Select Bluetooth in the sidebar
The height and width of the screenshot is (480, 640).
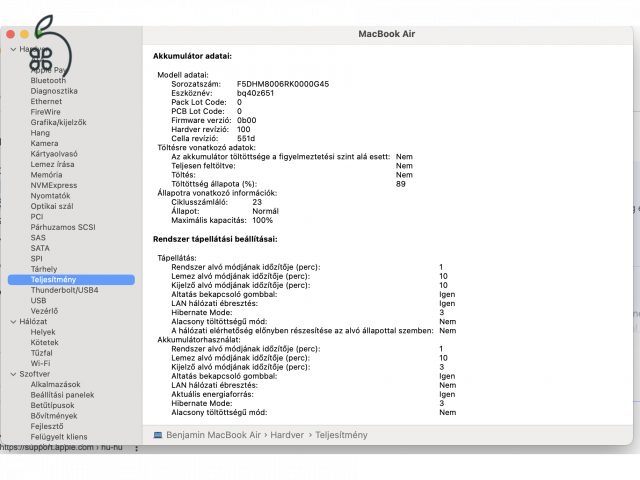tap(48, 80)
